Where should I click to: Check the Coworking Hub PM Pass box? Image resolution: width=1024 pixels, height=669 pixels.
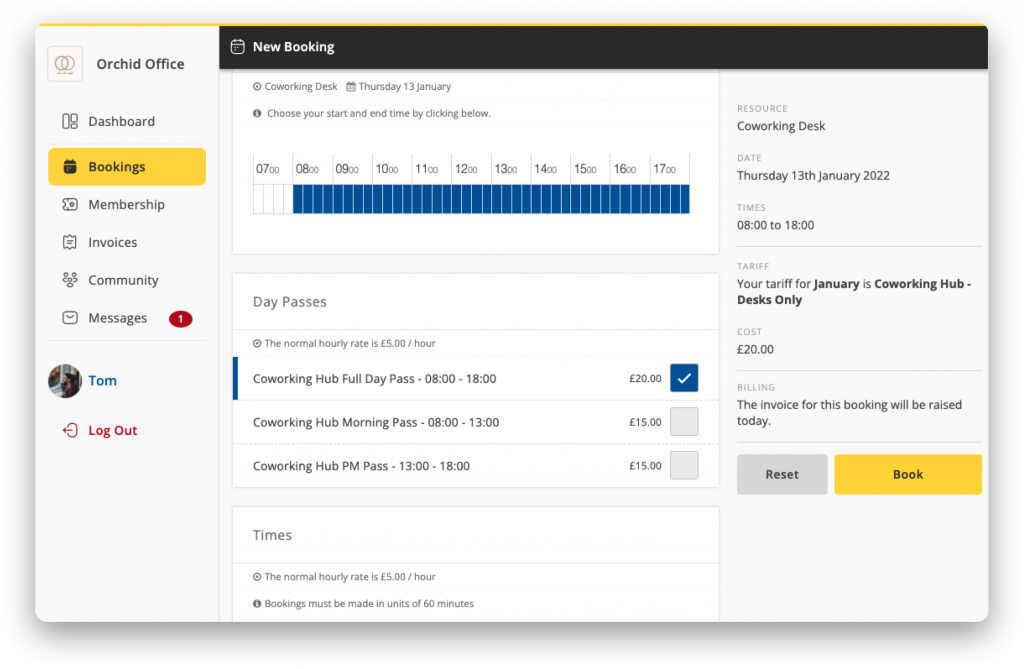pos(684,466)
